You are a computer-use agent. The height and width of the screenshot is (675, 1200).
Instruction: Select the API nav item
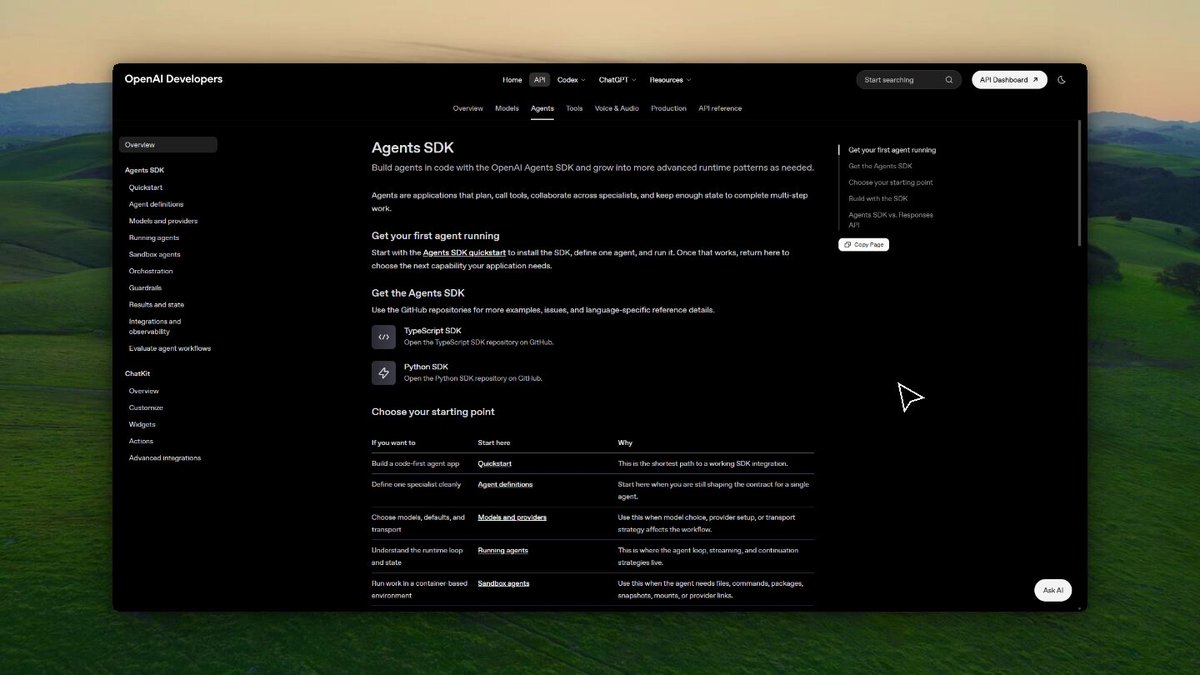click(x=539, y=80)
